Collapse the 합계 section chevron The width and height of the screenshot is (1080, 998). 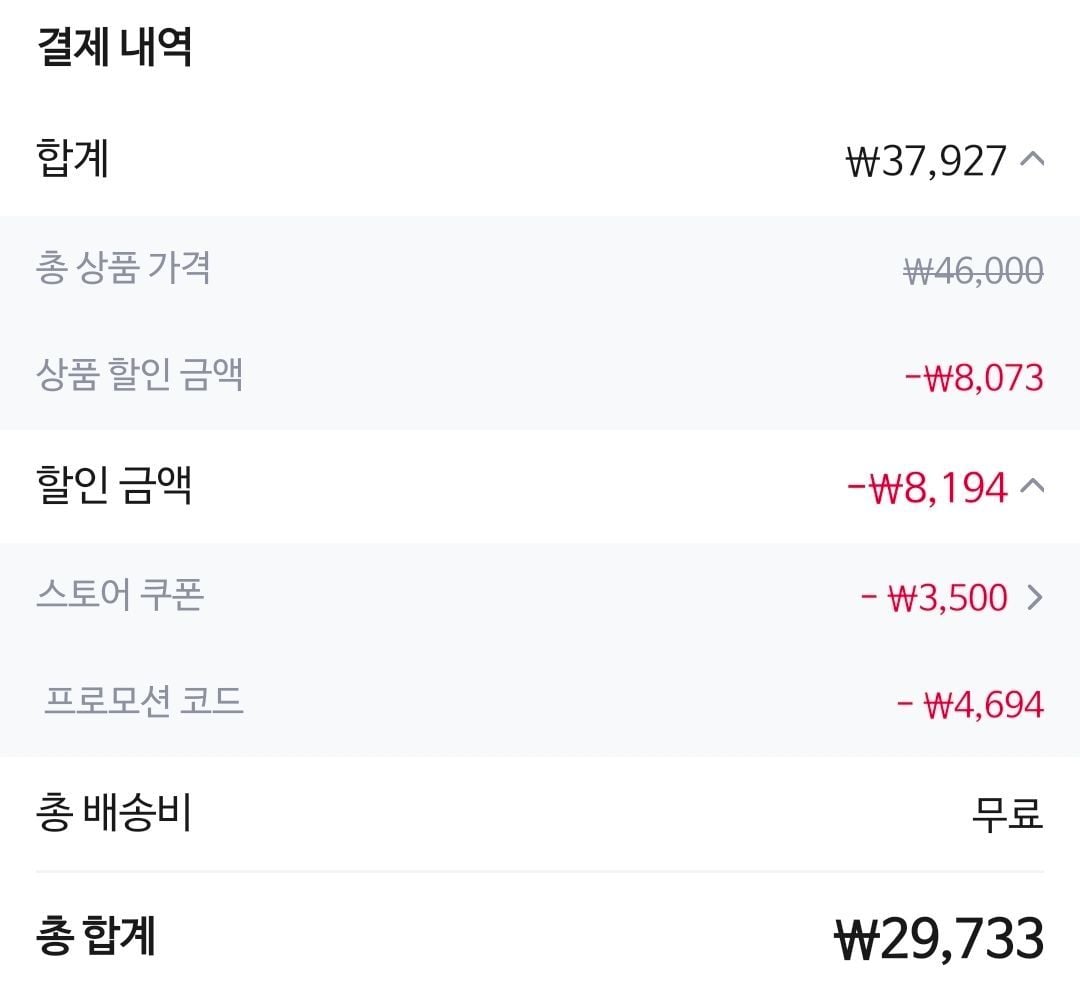click(x=1032, y=159)
